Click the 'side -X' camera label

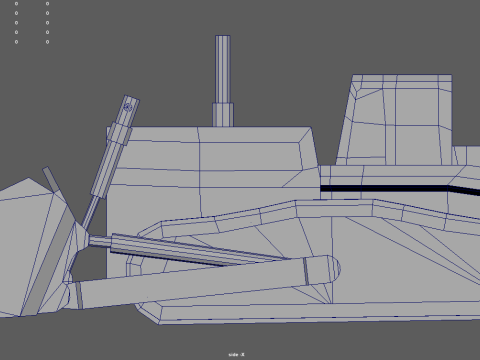pos(237,354)
